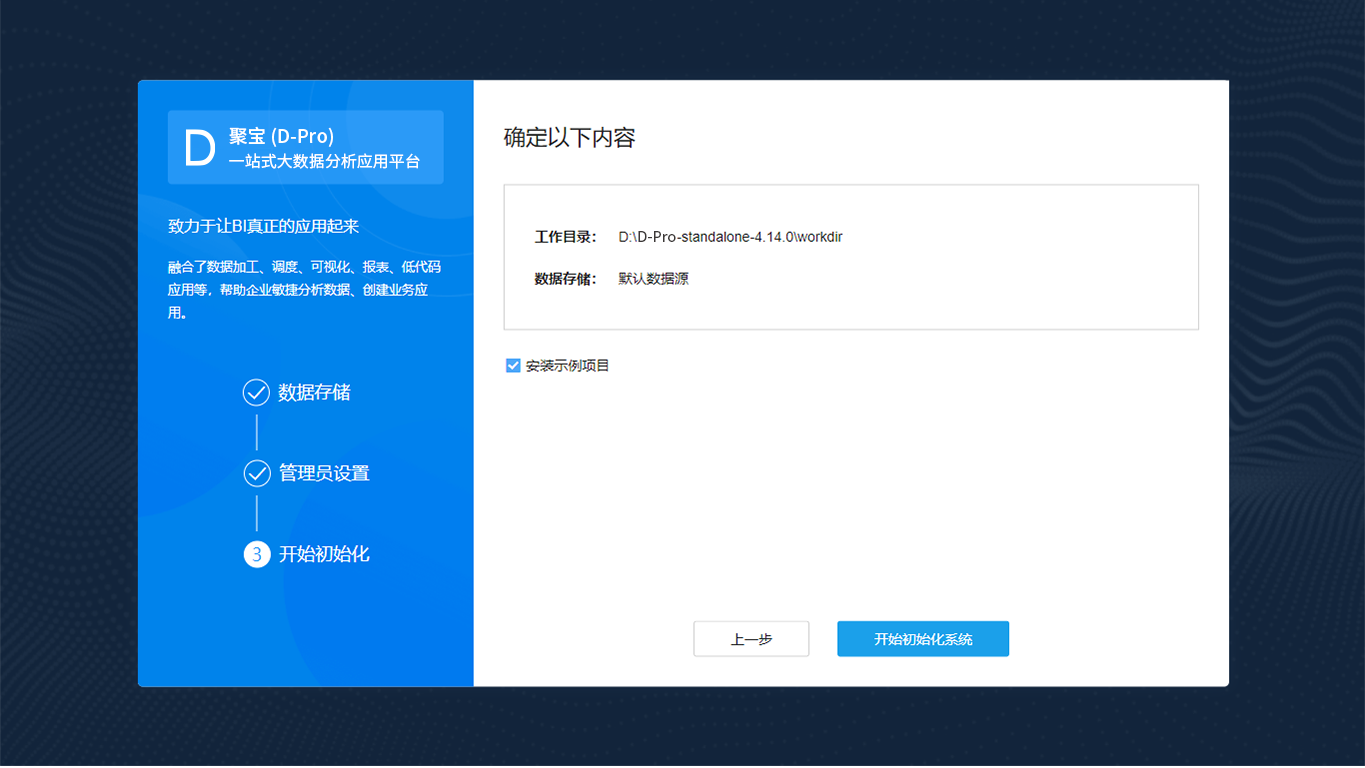This screenshot has width=1365, height=768.
Task: Click the 聚宝 (D-Pro) product title
Action: coord(281,137)
